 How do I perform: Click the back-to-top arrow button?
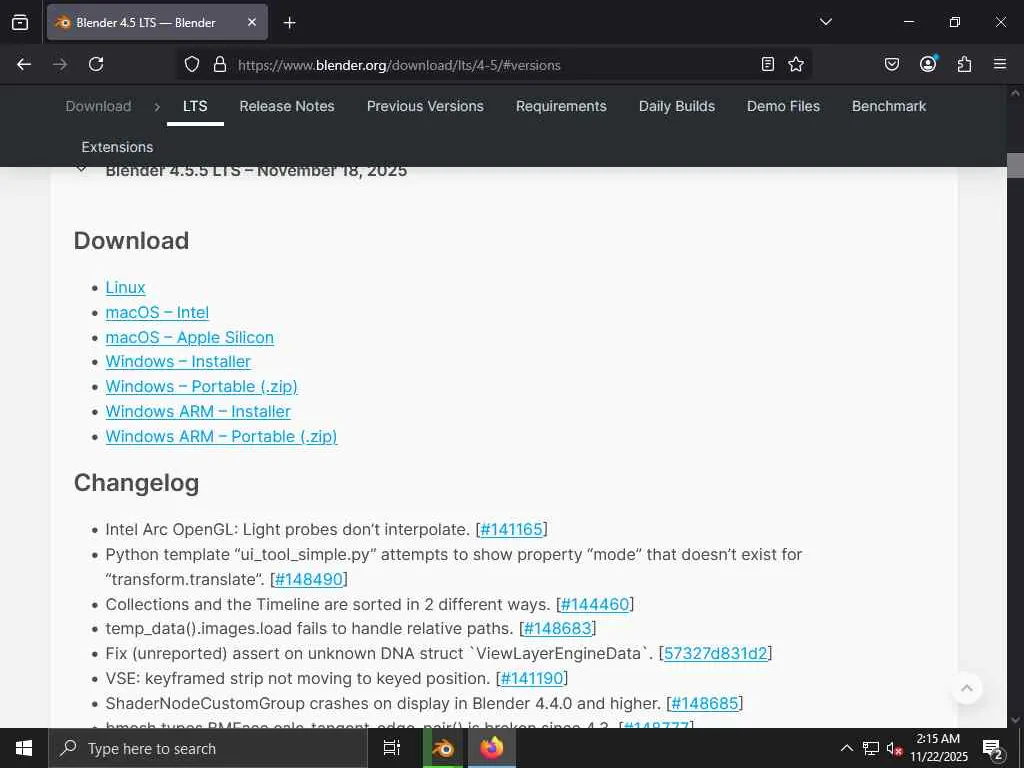pyautogui.click(x=967, y=688)
